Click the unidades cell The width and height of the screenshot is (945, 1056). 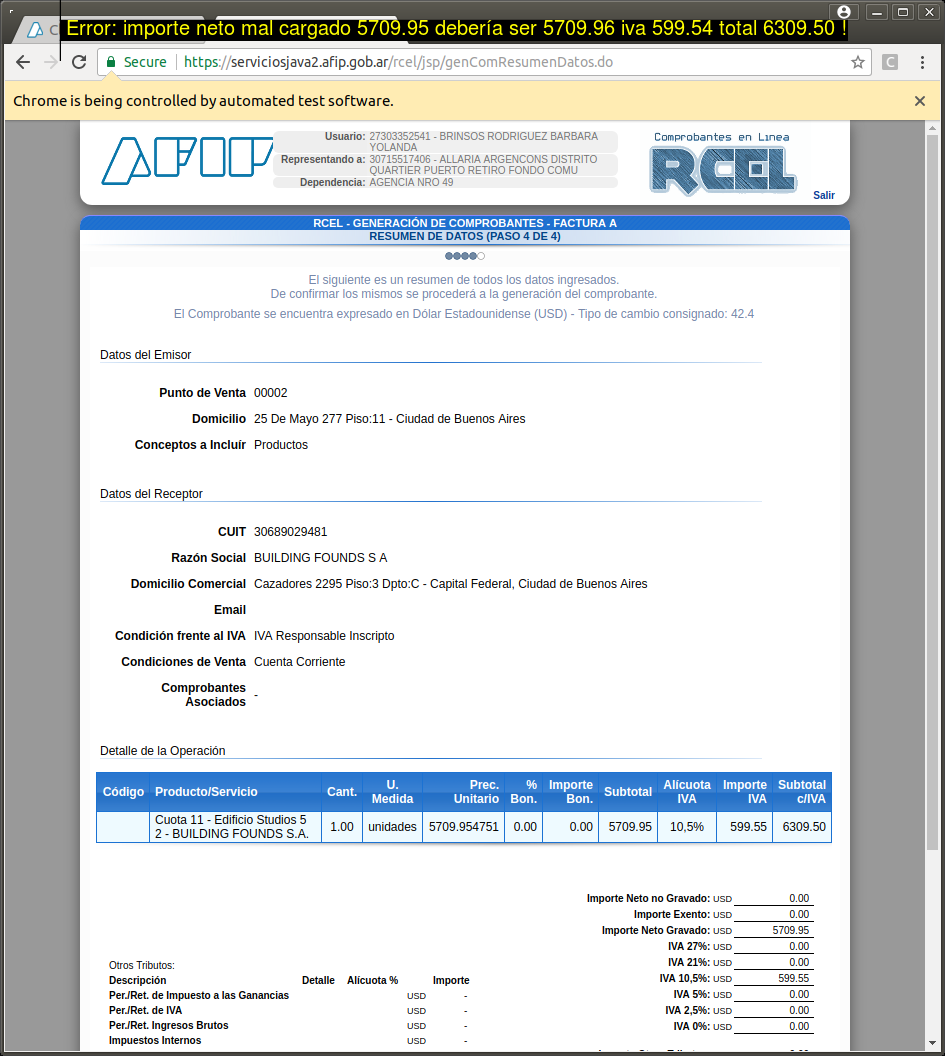[x=393, y=827]
